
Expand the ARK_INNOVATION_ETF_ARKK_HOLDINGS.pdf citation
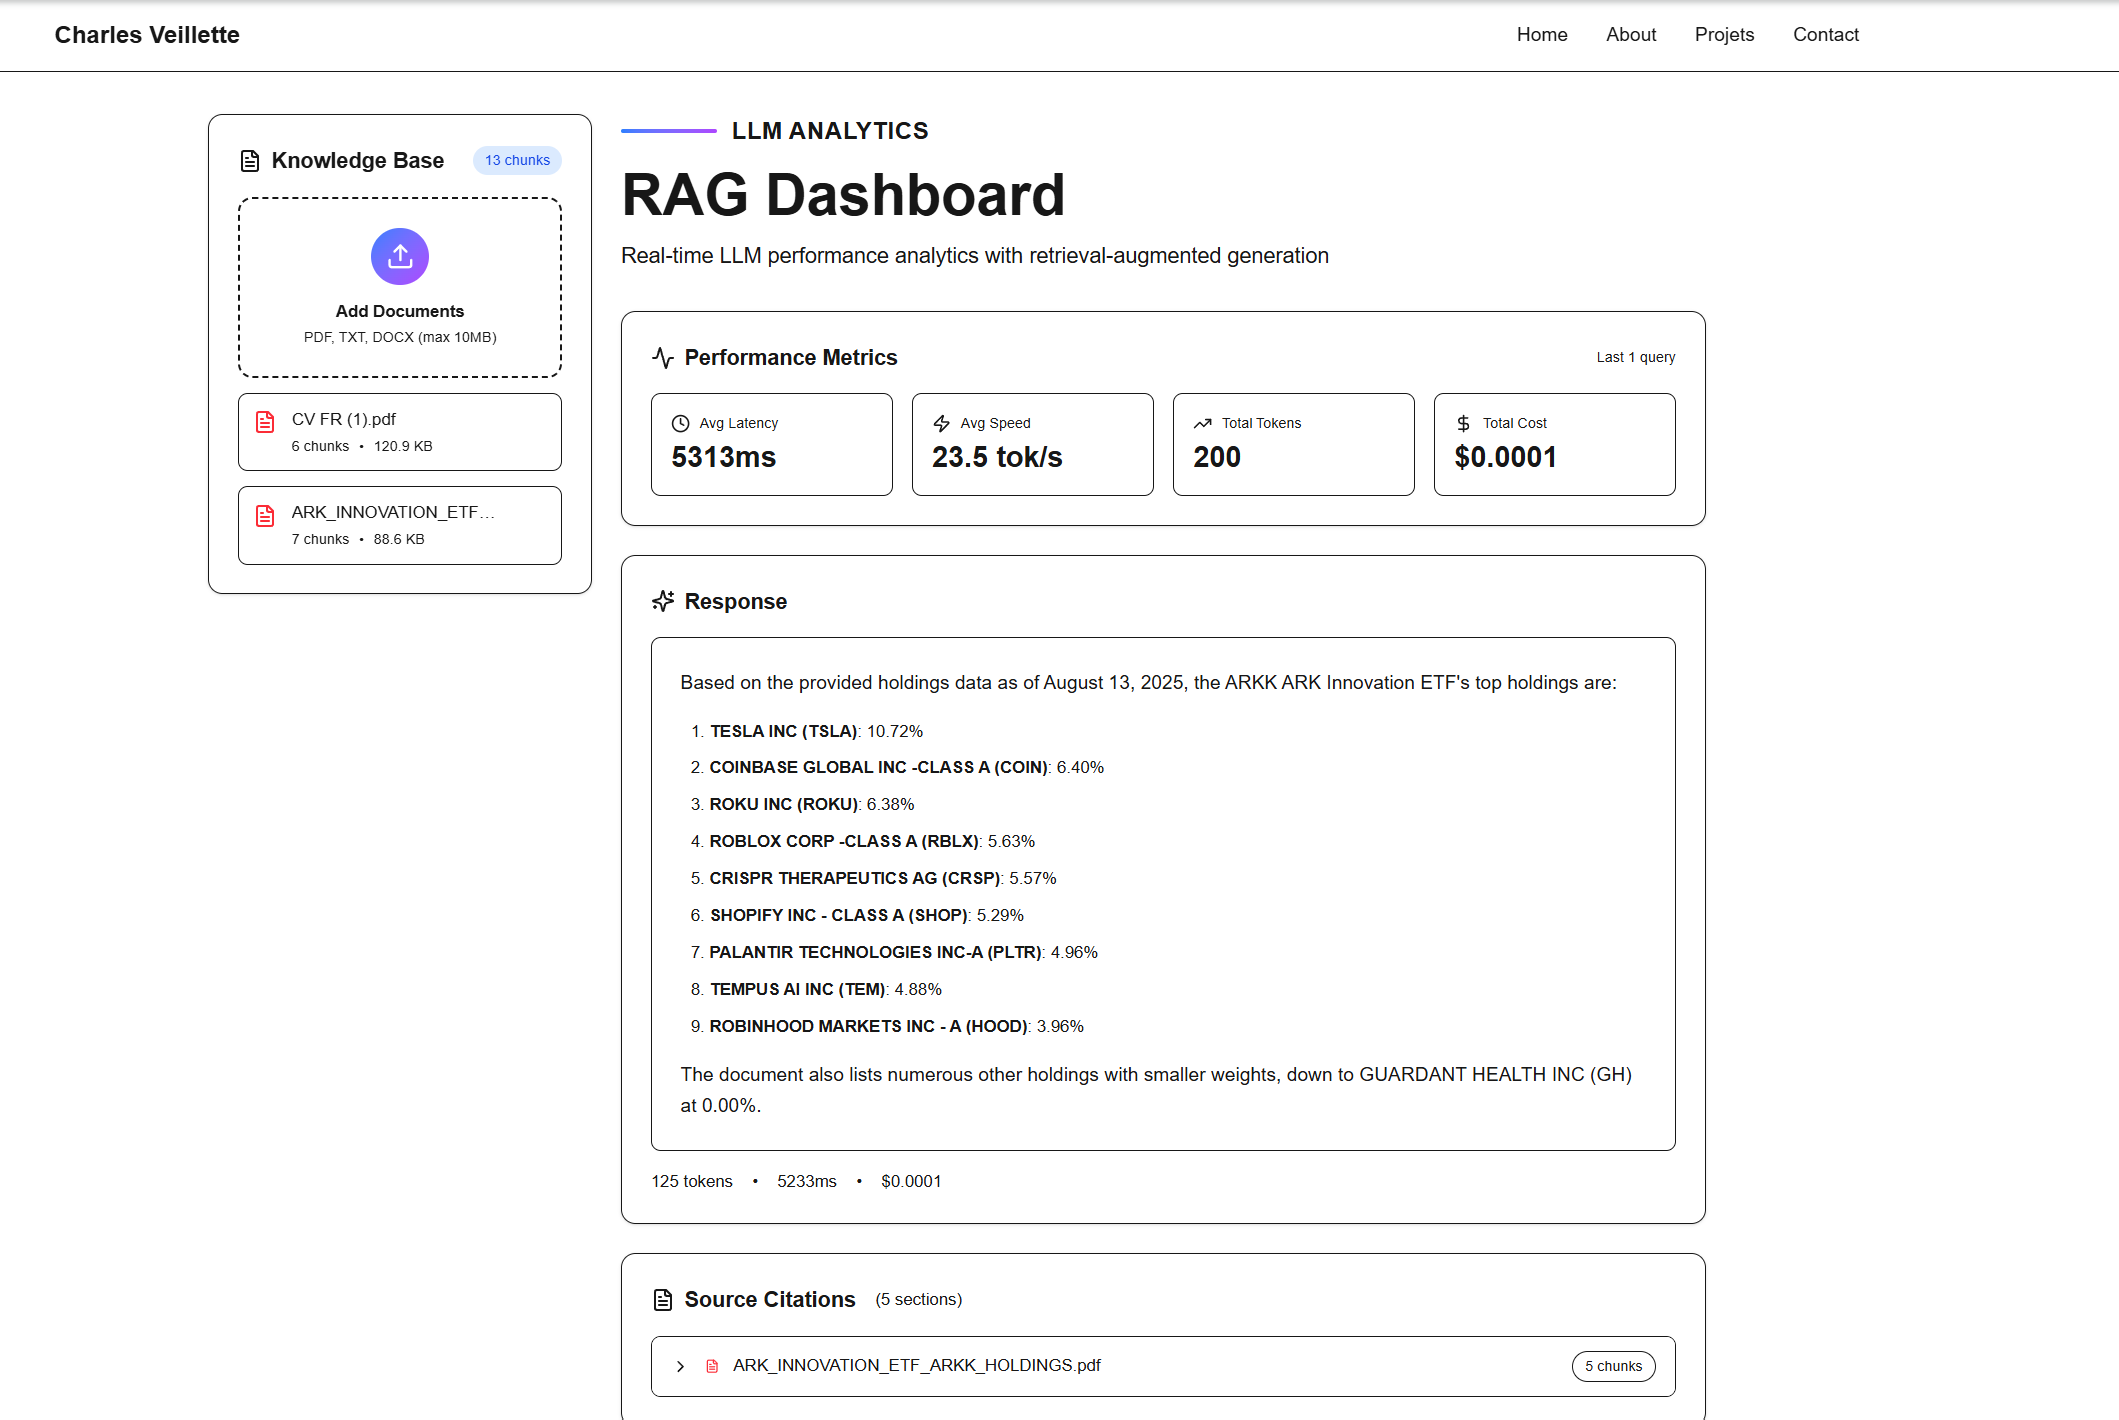(680, 1366)
